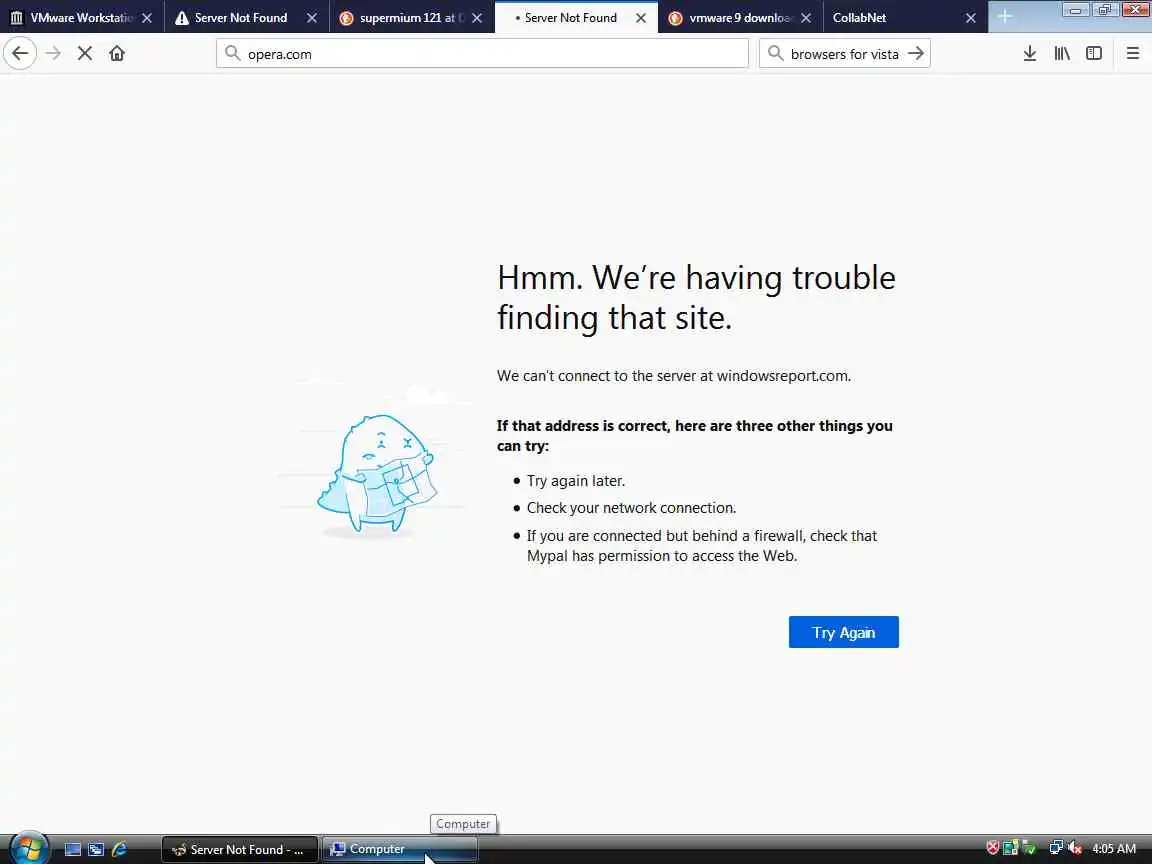Click the windowsreport.com error message text
This screenshot has height=864, width=1152.
point(674,375)
